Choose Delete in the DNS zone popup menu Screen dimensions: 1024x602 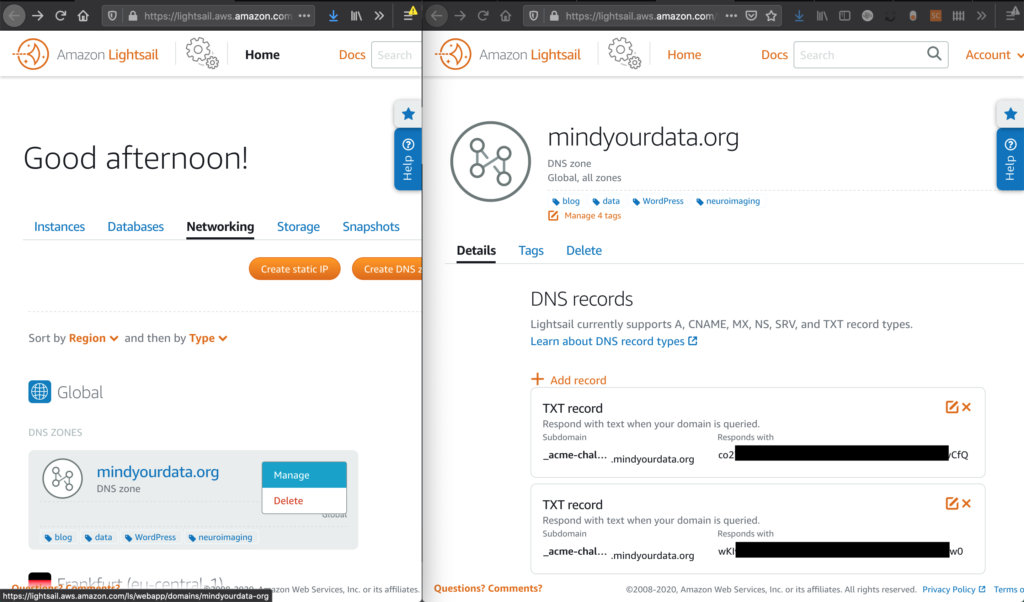coord(304,501)
